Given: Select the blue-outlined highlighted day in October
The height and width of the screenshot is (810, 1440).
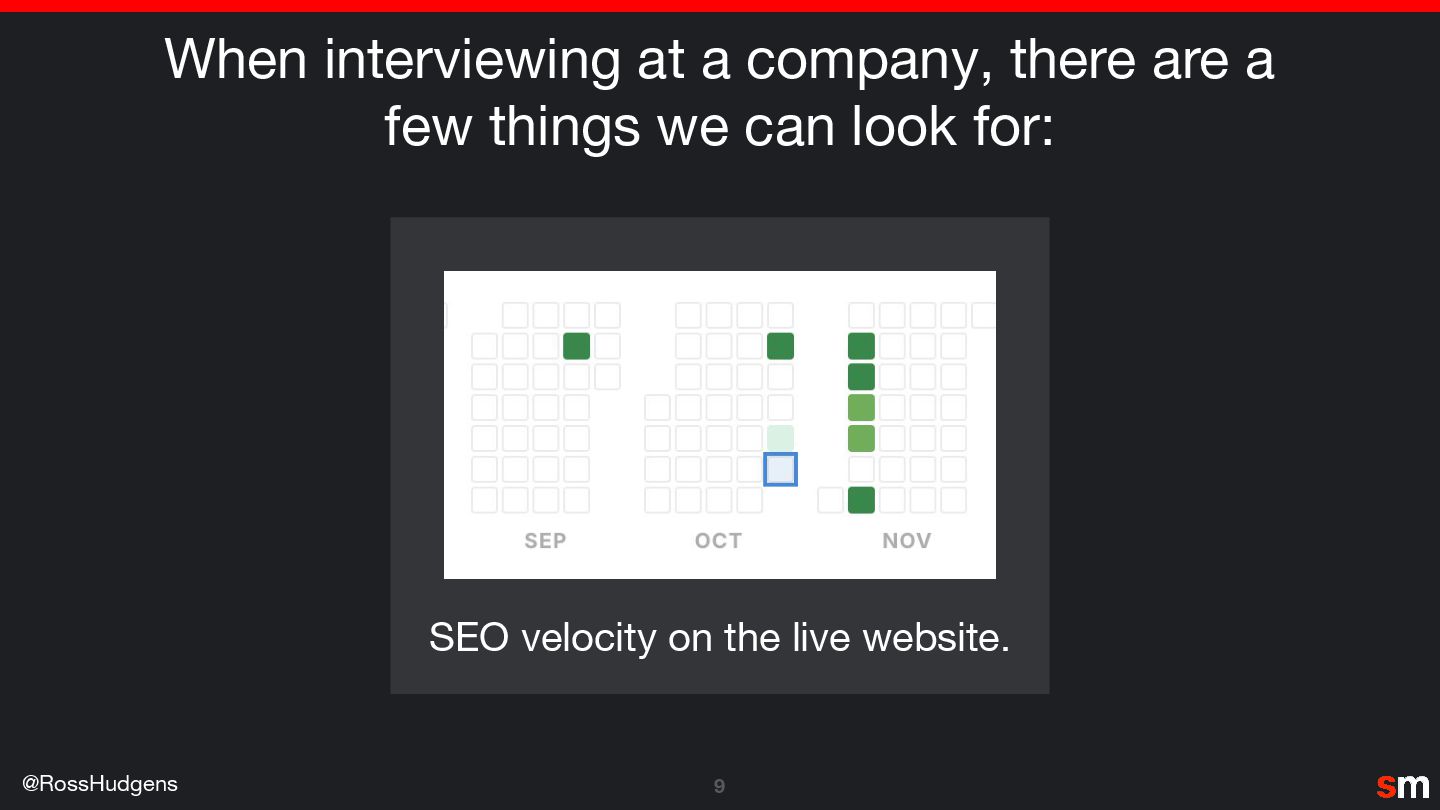Looking at the screenshot, I should pos(780,469).
